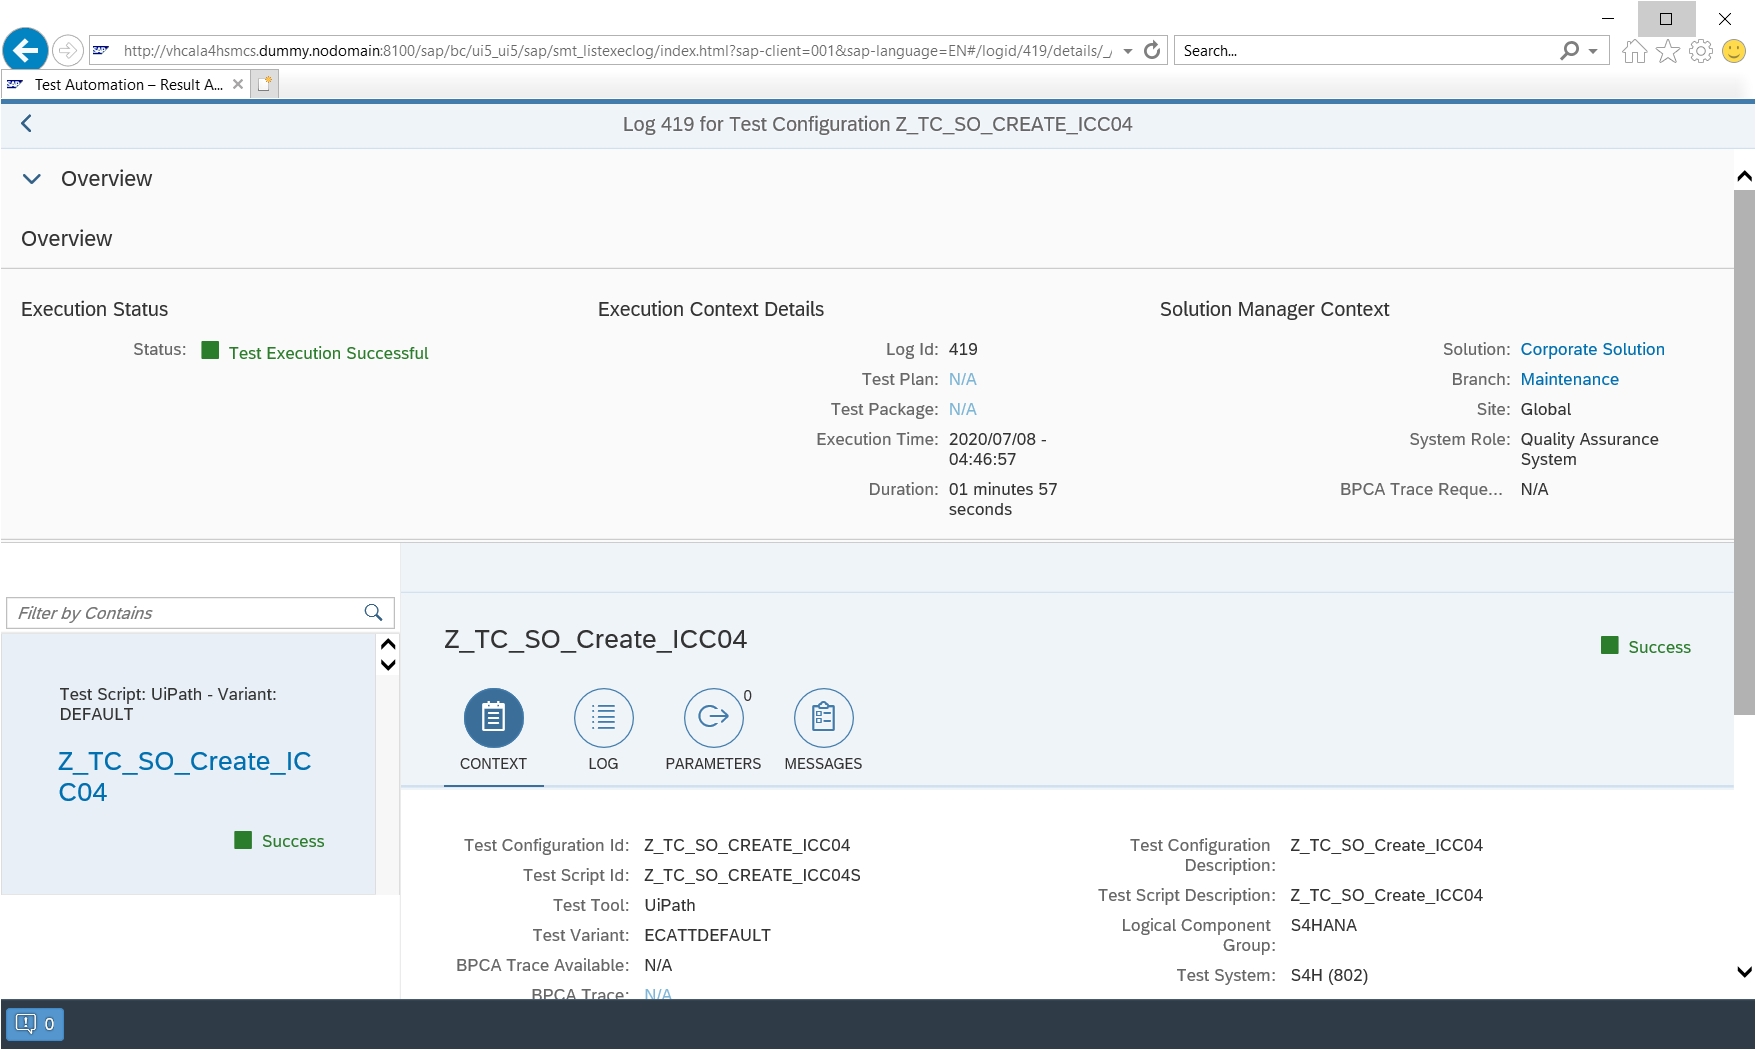
Task: Select Z_TC_SO_Create_ICC04 test script item
Action: [x=185, y=777]
